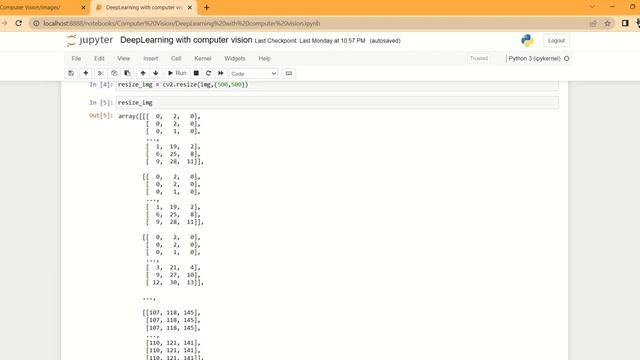This screenshot has height=360, width=640.
Task: Run the selected cell
Action: [x=177, y=73]
